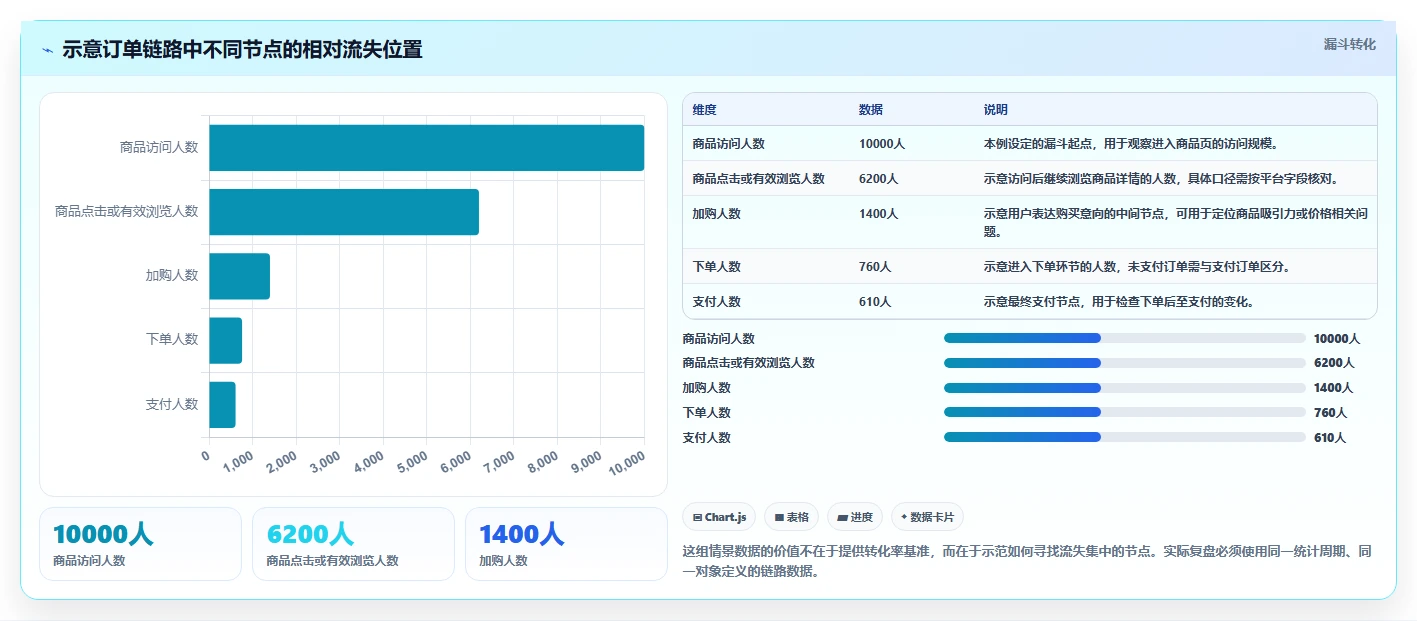The image size is (1417, 621).
Task: Click the 5,000 axis tick label
Action: click(413, 462)
